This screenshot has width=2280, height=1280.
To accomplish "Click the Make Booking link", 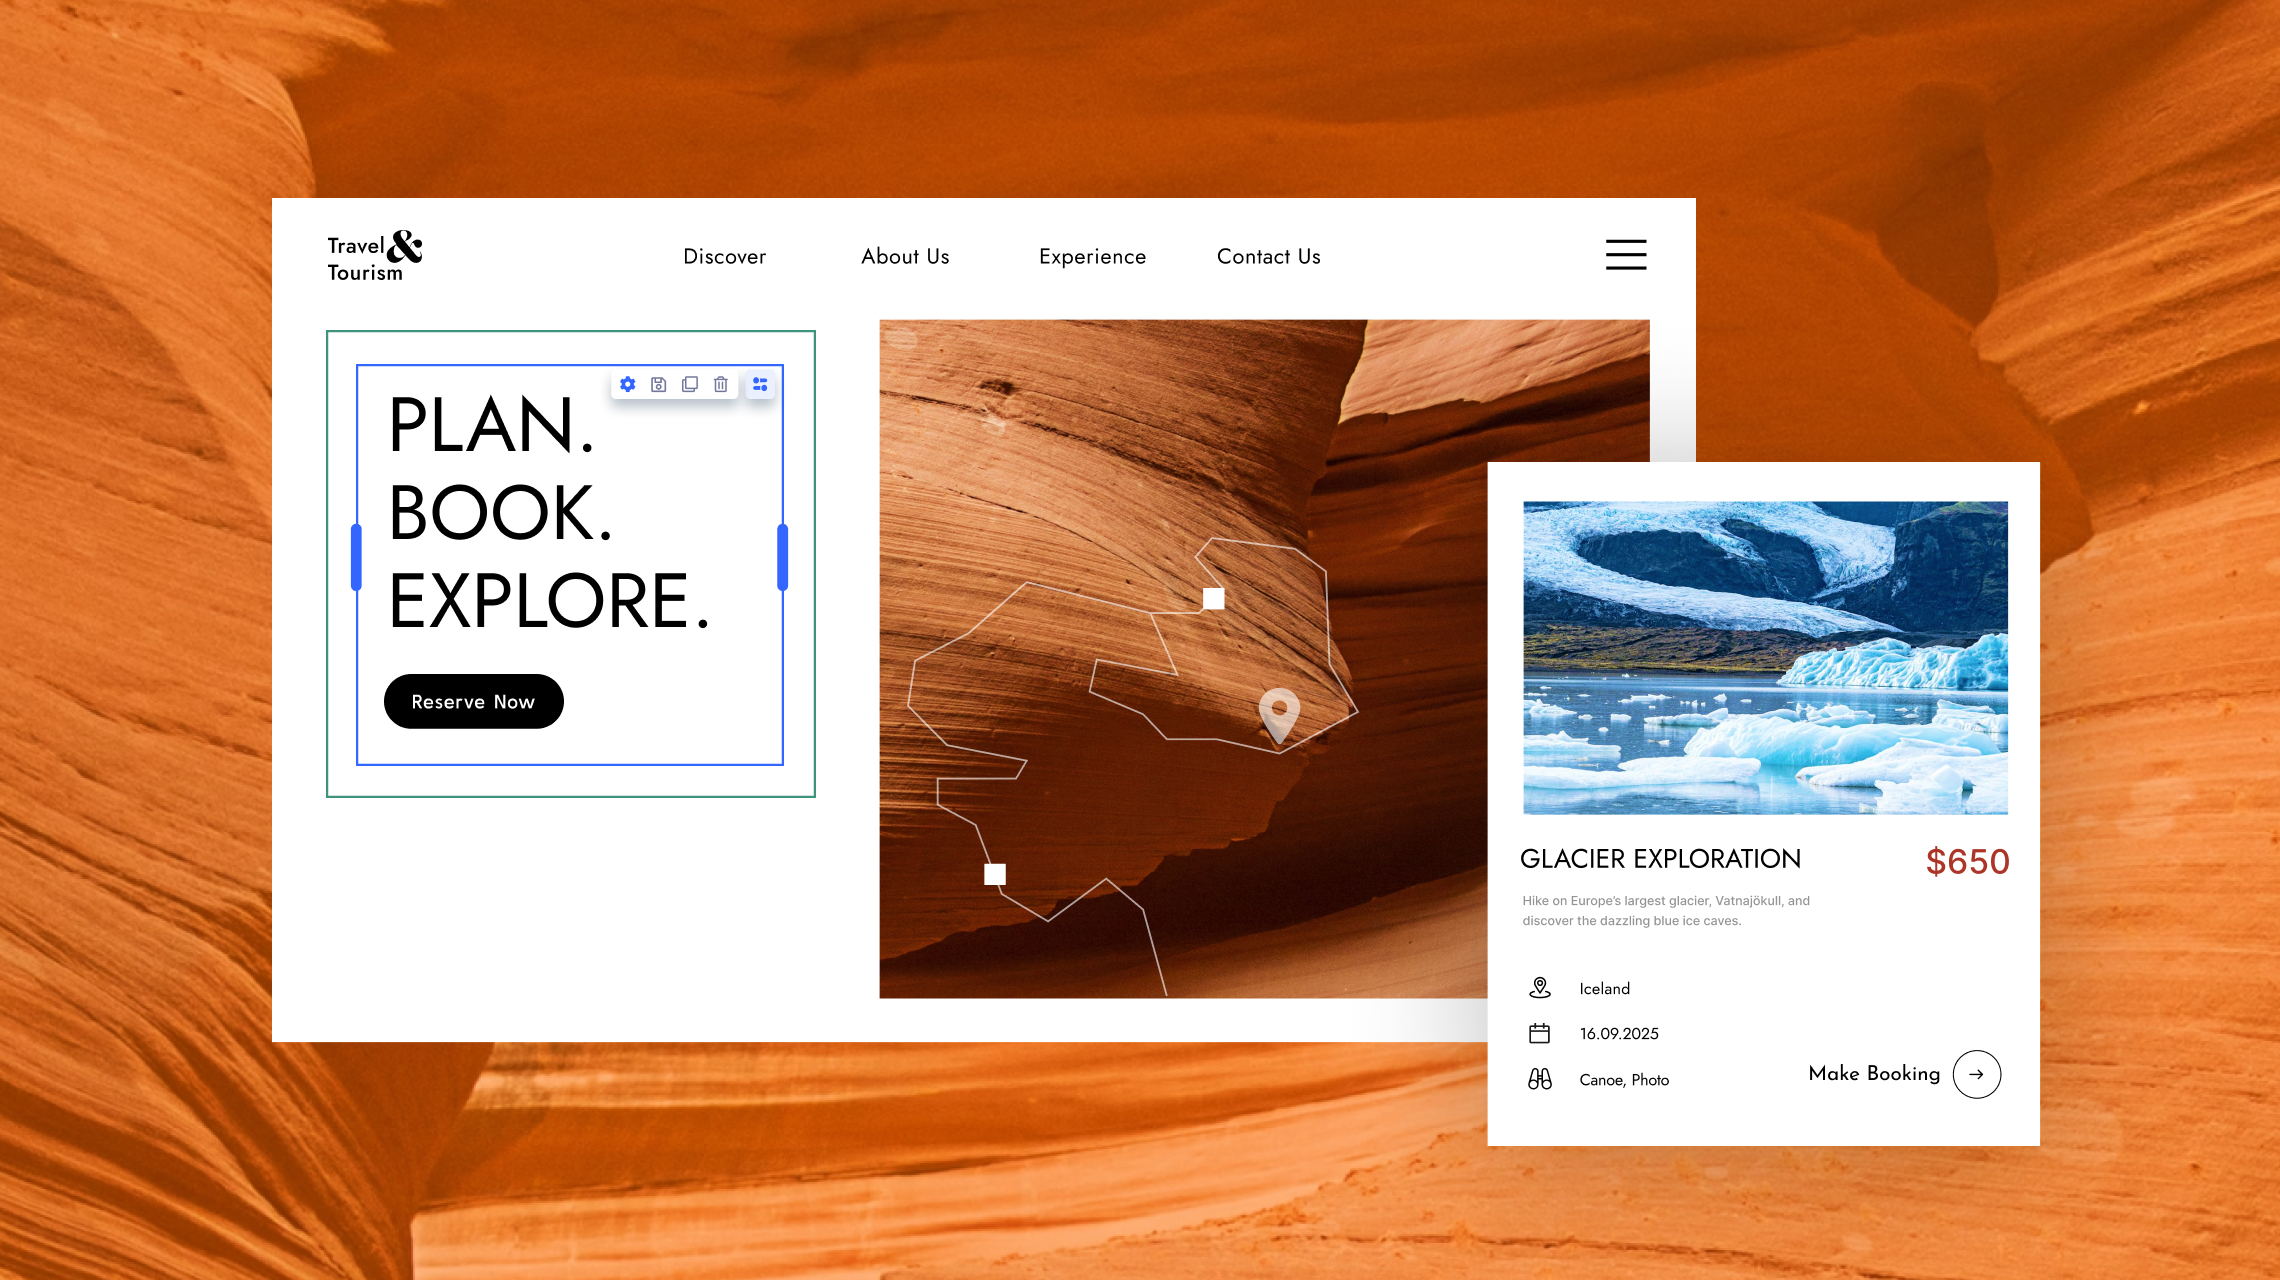I will coord(1874,1074).
